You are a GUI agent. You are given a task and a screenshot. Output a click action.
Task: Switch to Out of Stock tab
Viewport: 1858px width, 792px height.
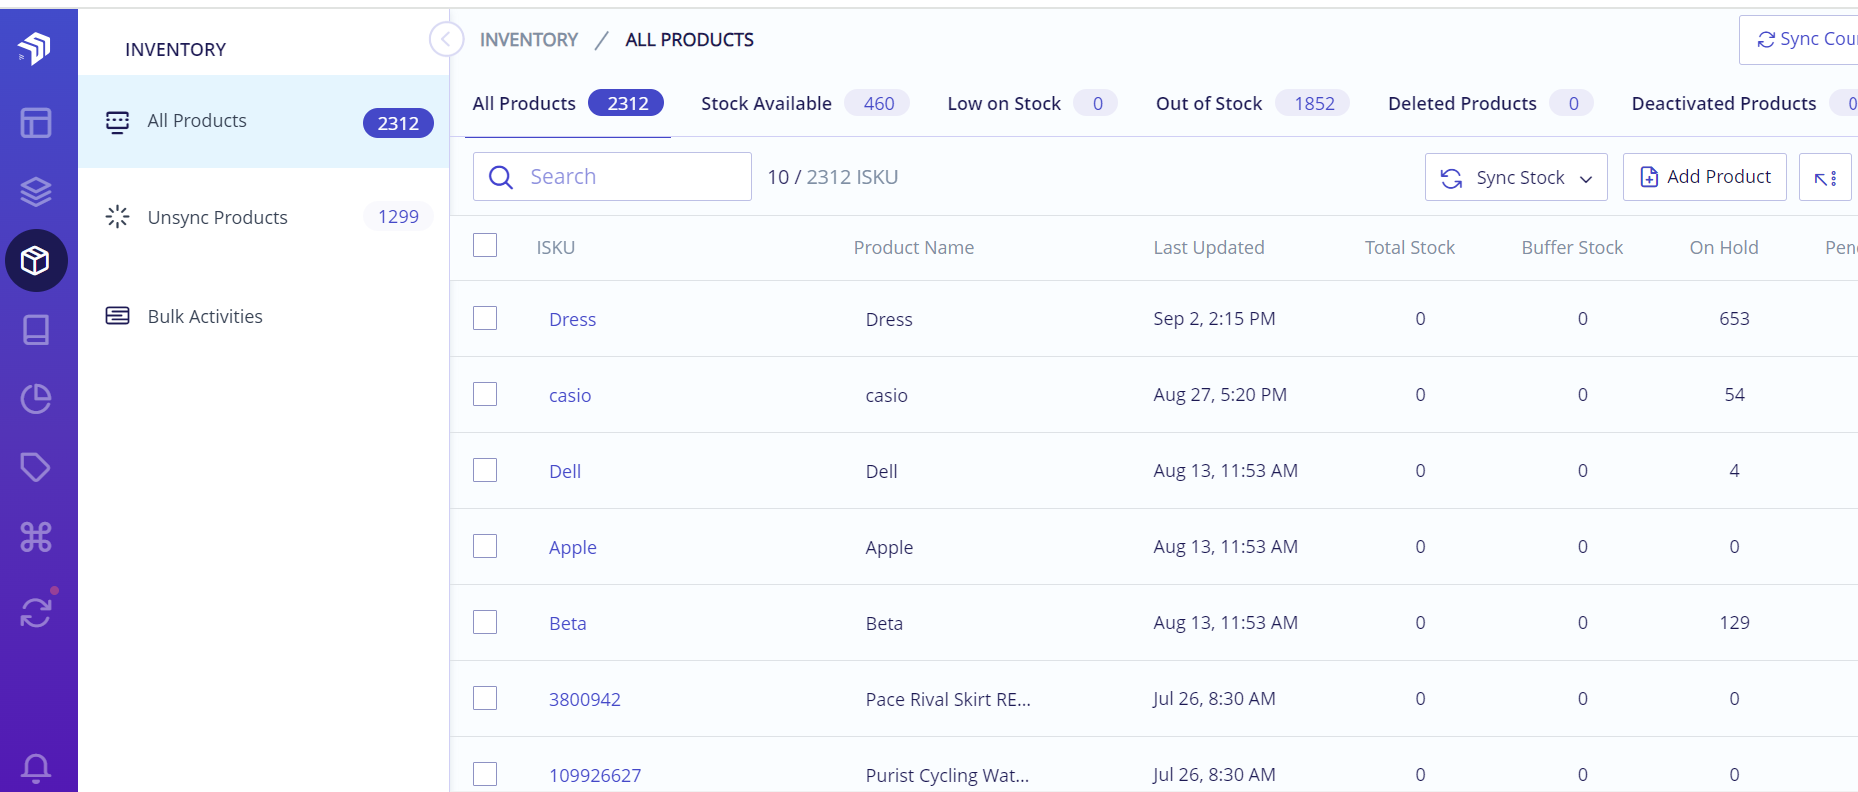click(x=1252, y=103)
